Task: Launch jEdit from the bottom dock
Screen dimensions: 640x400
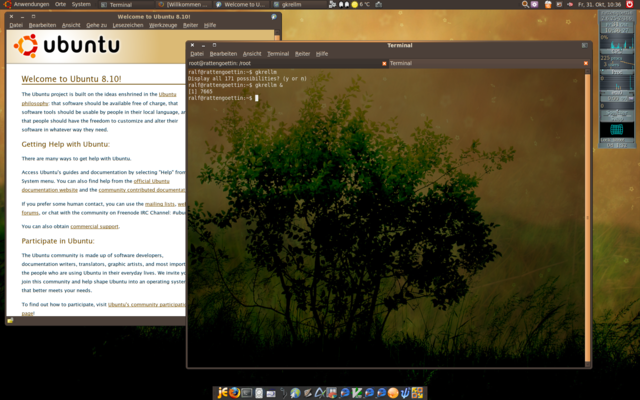Action: point(222,393)
